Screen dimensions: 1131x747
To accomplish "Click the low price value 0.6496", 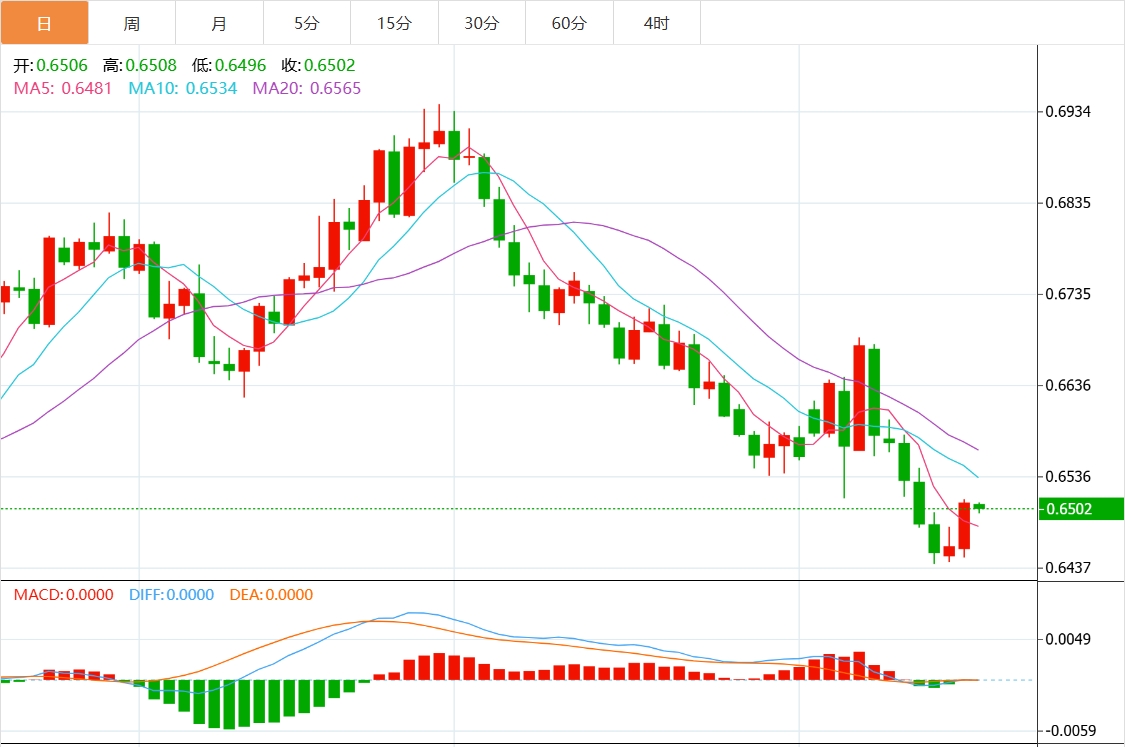I will pos(241,66).
